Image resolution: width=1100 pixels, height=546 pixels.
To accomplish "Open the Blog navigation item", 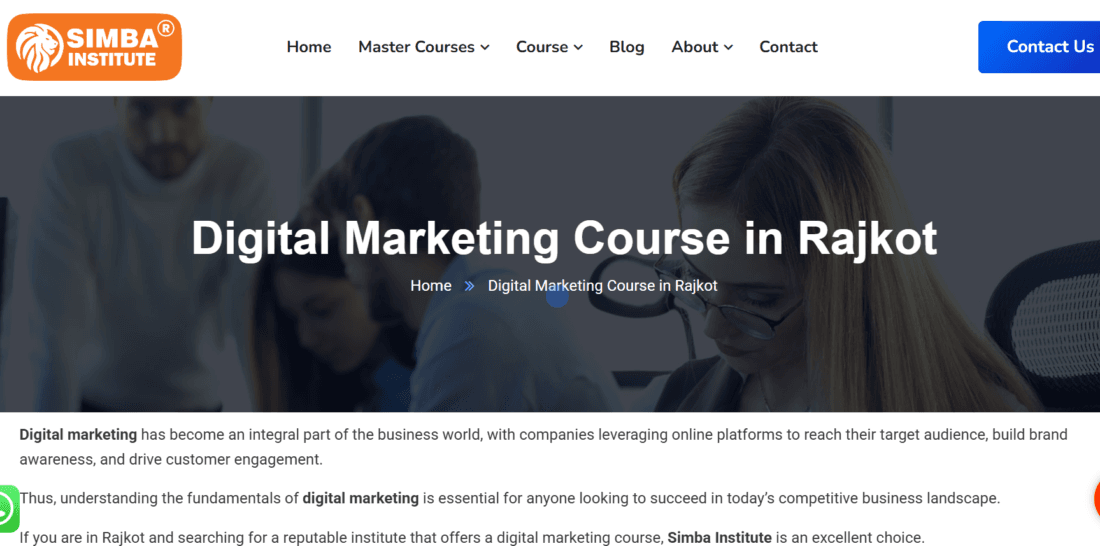I will 626,47.
